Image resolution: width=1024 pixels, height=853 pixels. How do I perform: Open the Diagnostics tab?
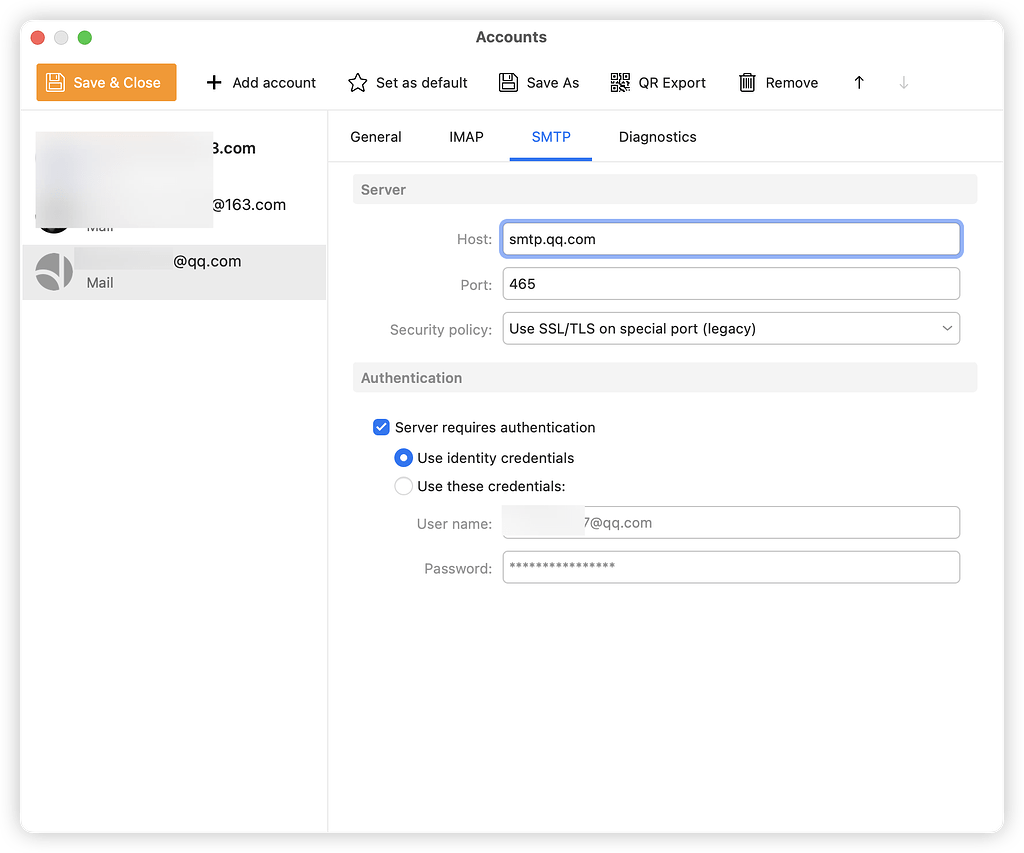657,137
